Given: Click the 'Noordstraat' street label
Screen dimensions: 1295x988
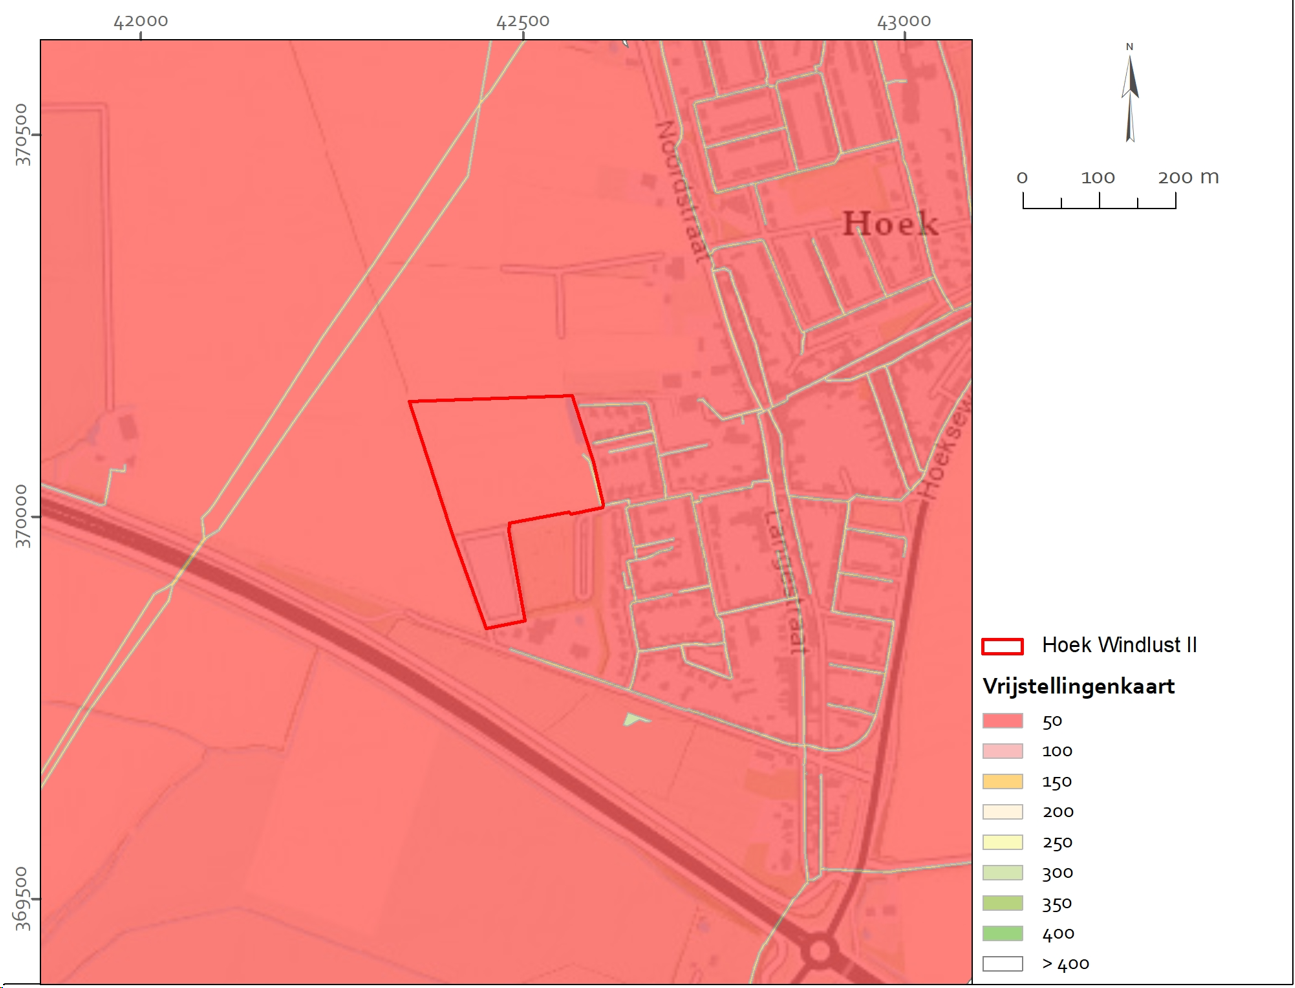Looking at the screenshot, I should [x=681, y=191].
